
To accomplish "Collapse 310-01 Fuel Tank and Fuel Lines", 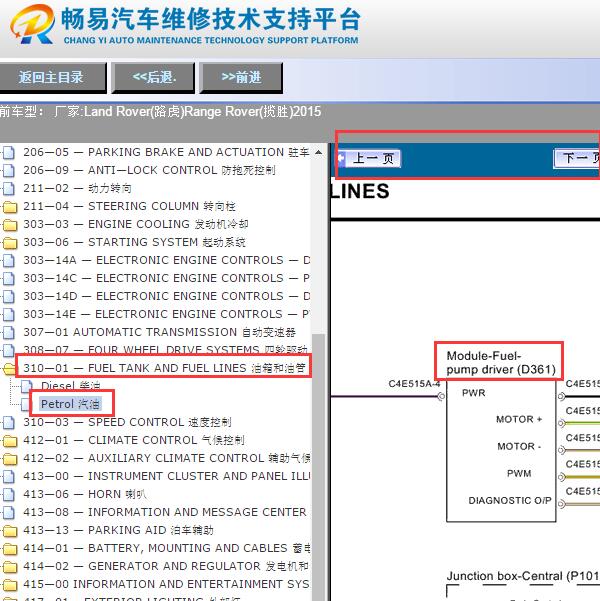I will [10, 369].
